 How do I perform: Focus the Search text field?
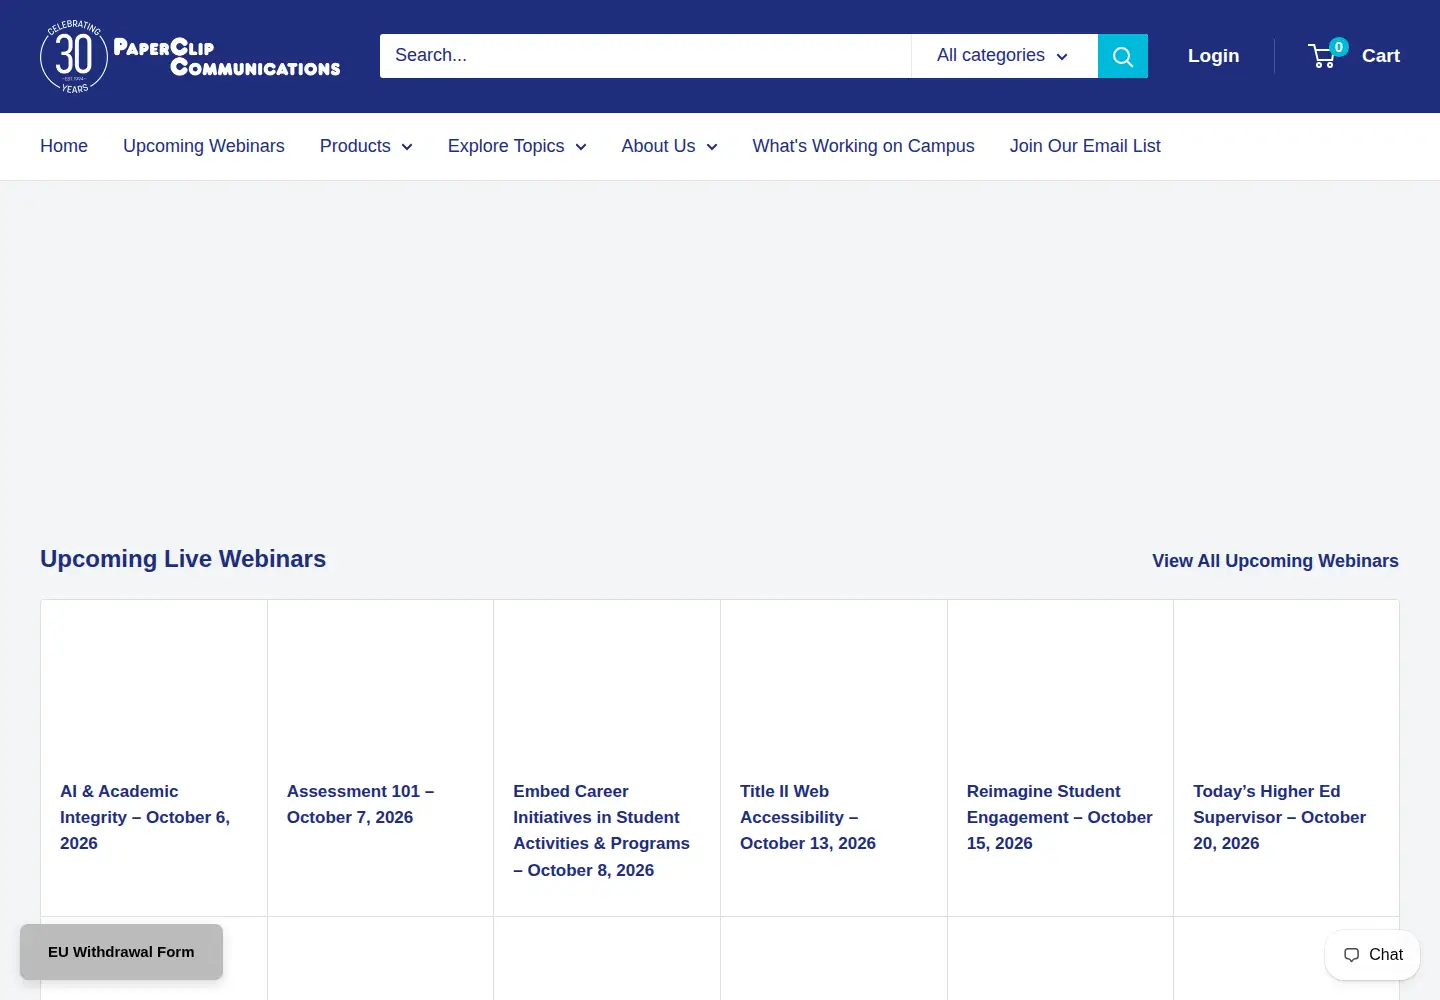[645, 56]
